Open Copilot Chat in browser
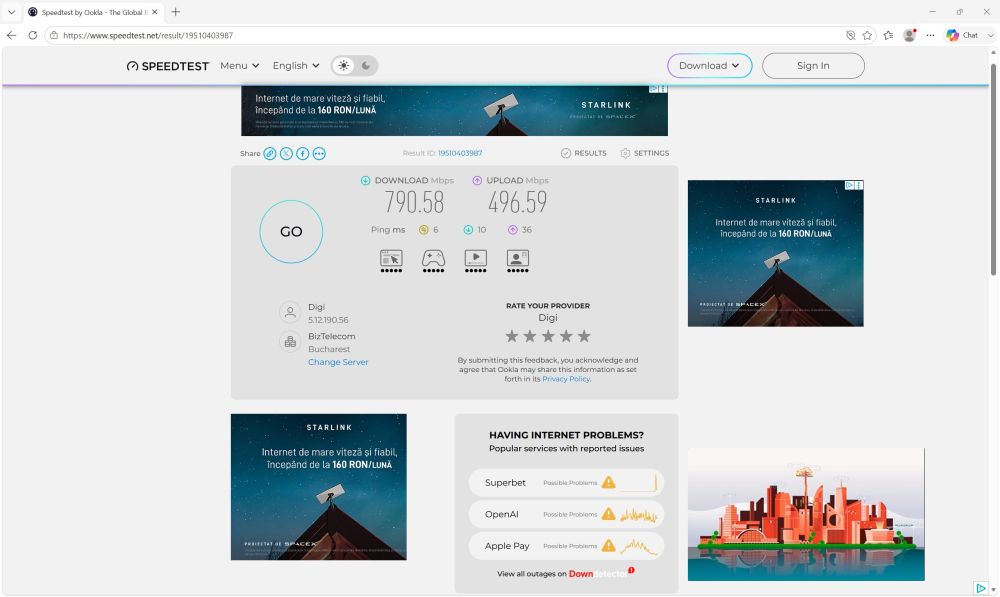This screenshot has width=1000, height=597. pos(962,35)
